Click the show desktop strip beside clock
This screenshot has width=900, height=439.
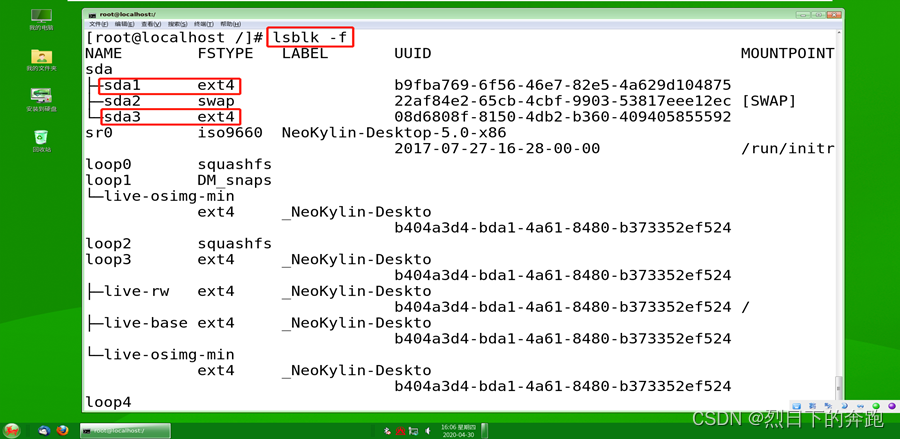485,430
